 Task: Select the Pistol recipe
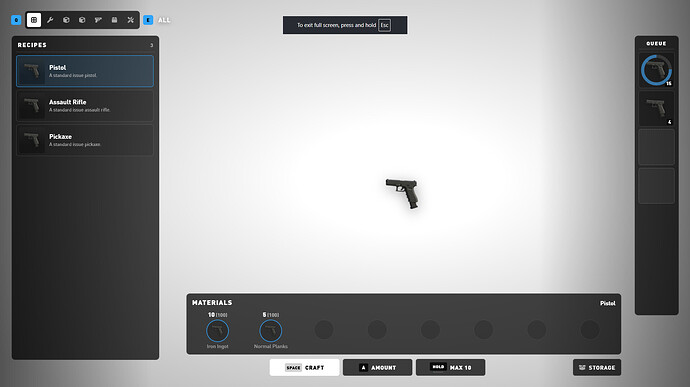point(85,71)
